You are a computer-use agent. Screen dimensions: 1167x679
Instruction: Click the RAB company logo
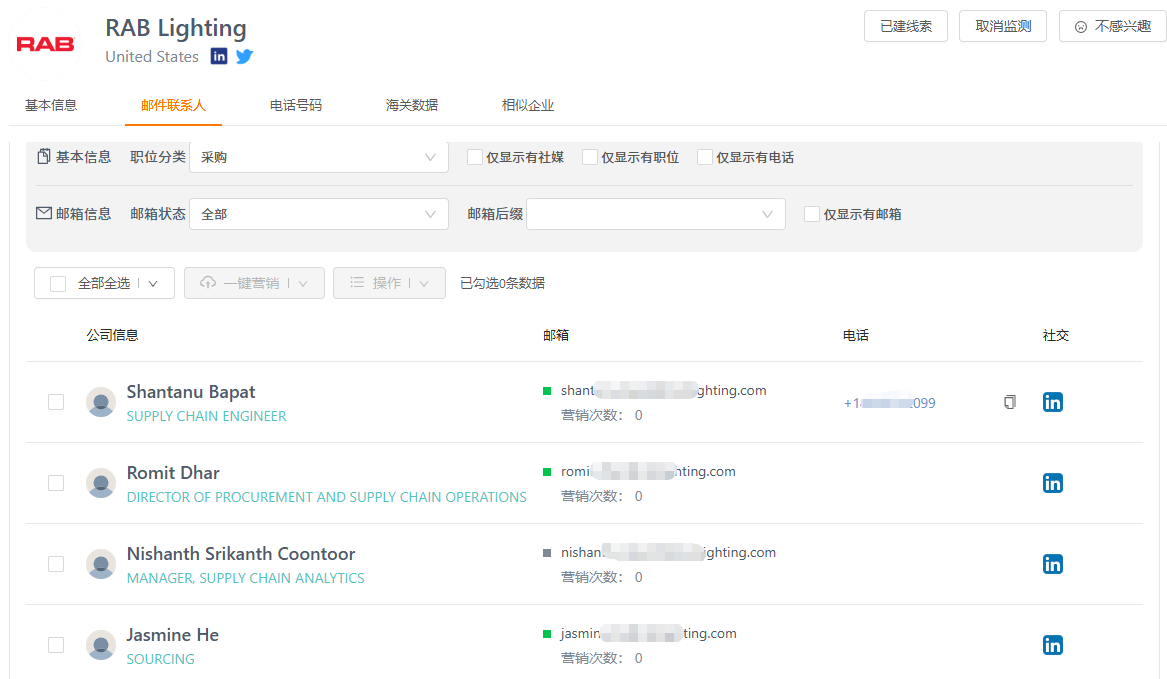pyautogui.click(x=45, y=44)
